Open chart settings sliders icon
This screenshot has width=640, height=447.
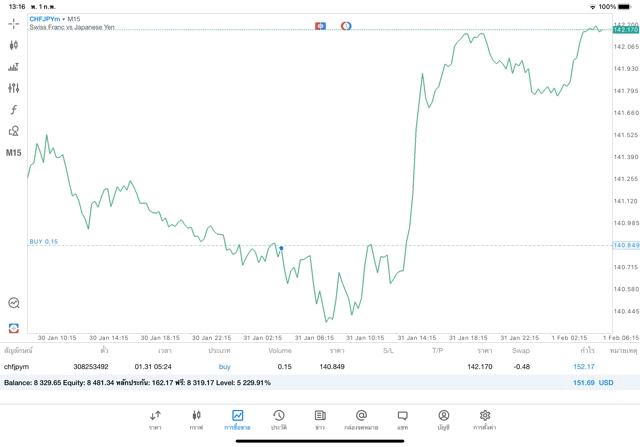[x=13, y=88]
